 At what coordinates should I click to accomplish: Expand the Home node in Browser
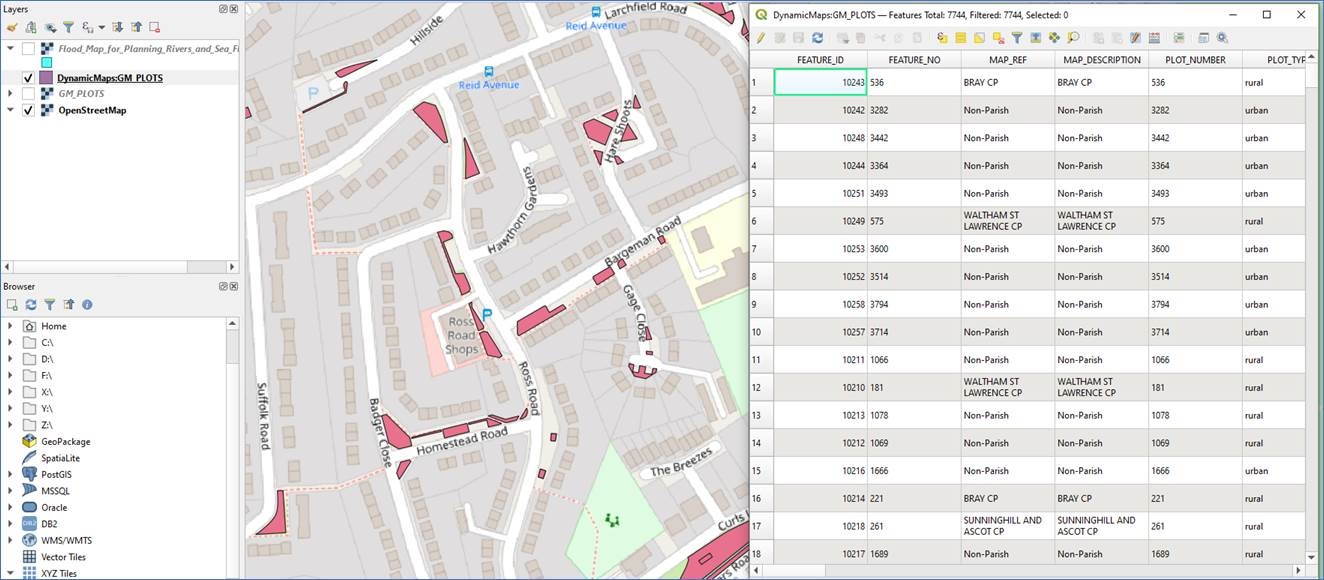(10, 326)
